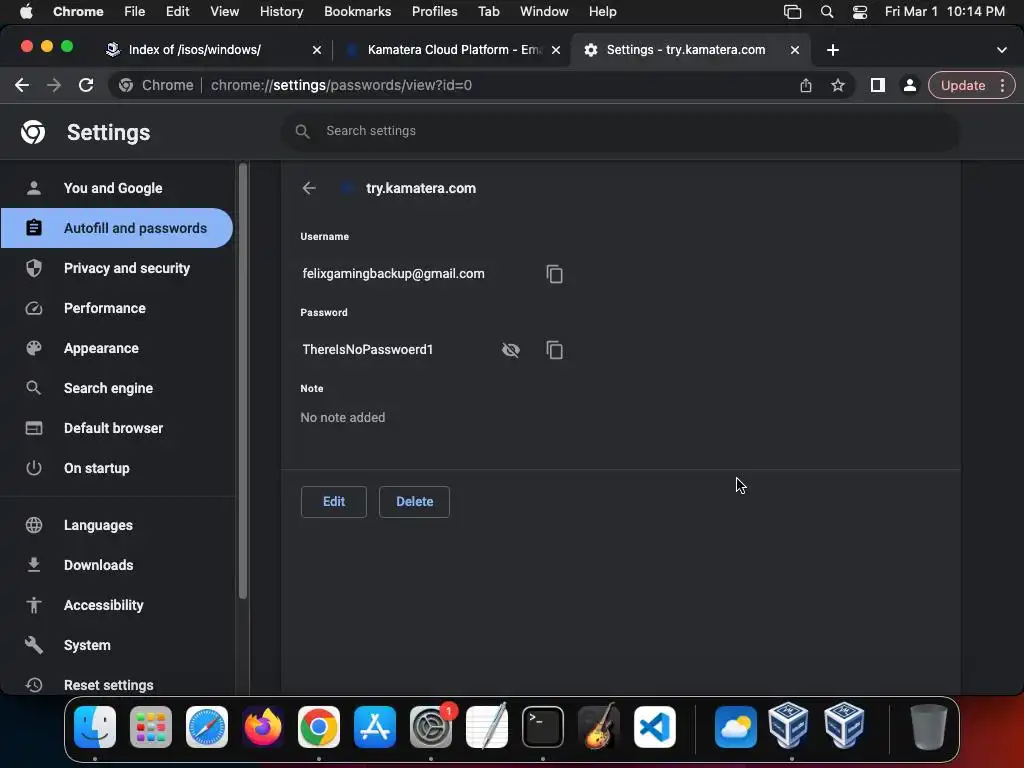Image resolution: width=1024 pixels, height=768 pixels.
Task: Click the Accessibility figure icon
Action: (34, 605)
